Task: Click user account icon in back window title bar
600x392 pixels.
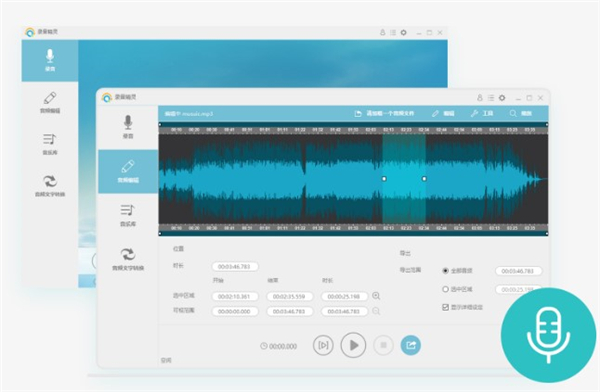Action: (x=382, y=33)
